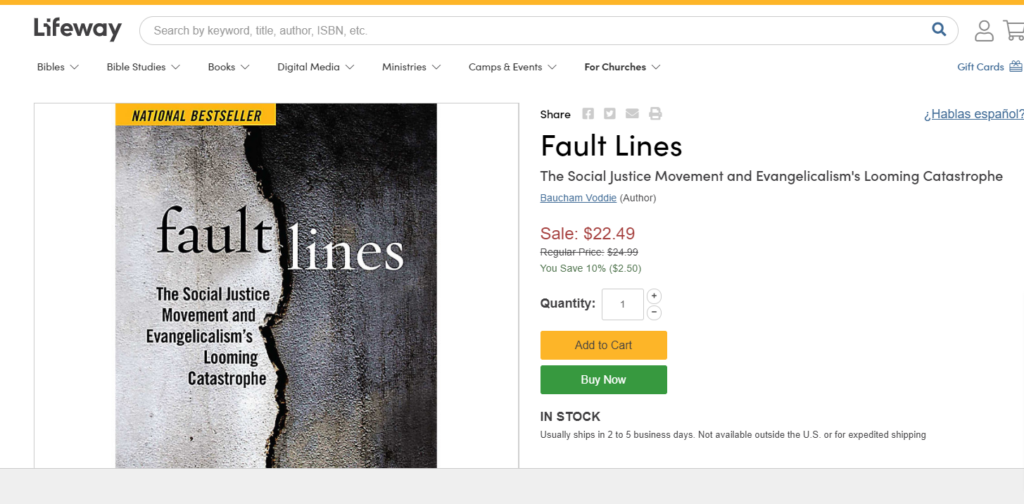The width and height of the screenshot is (1024, 504).
Task: Open the user account icon
Action: (984, 31)
